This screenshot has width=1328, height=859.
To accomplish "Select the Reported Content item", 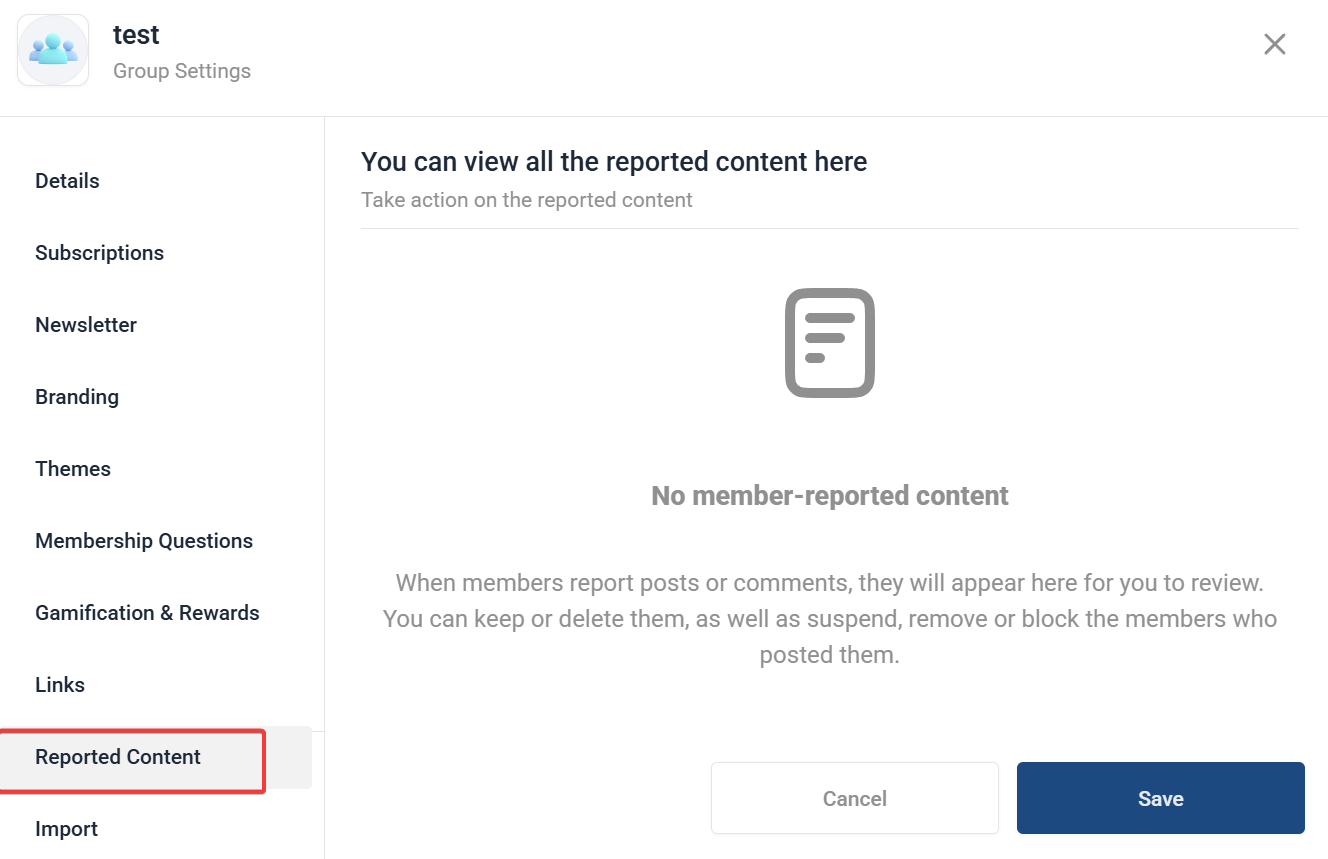I will coord(118,757).
